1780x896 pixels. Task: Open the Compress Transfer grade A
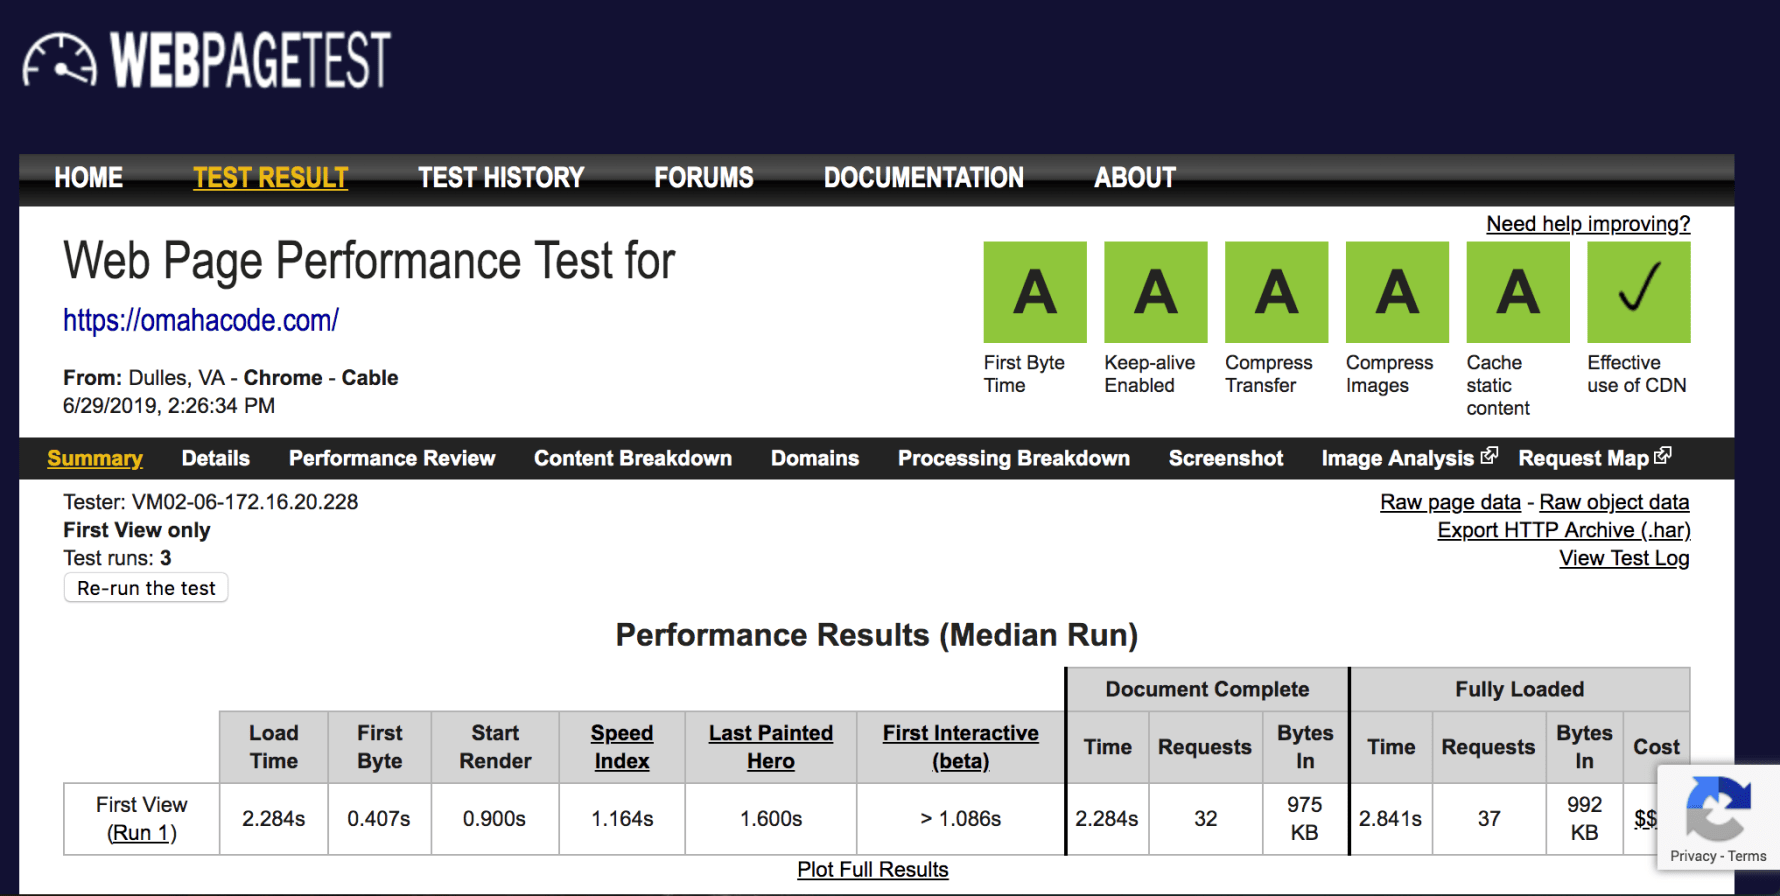[x=1277, y=292]
